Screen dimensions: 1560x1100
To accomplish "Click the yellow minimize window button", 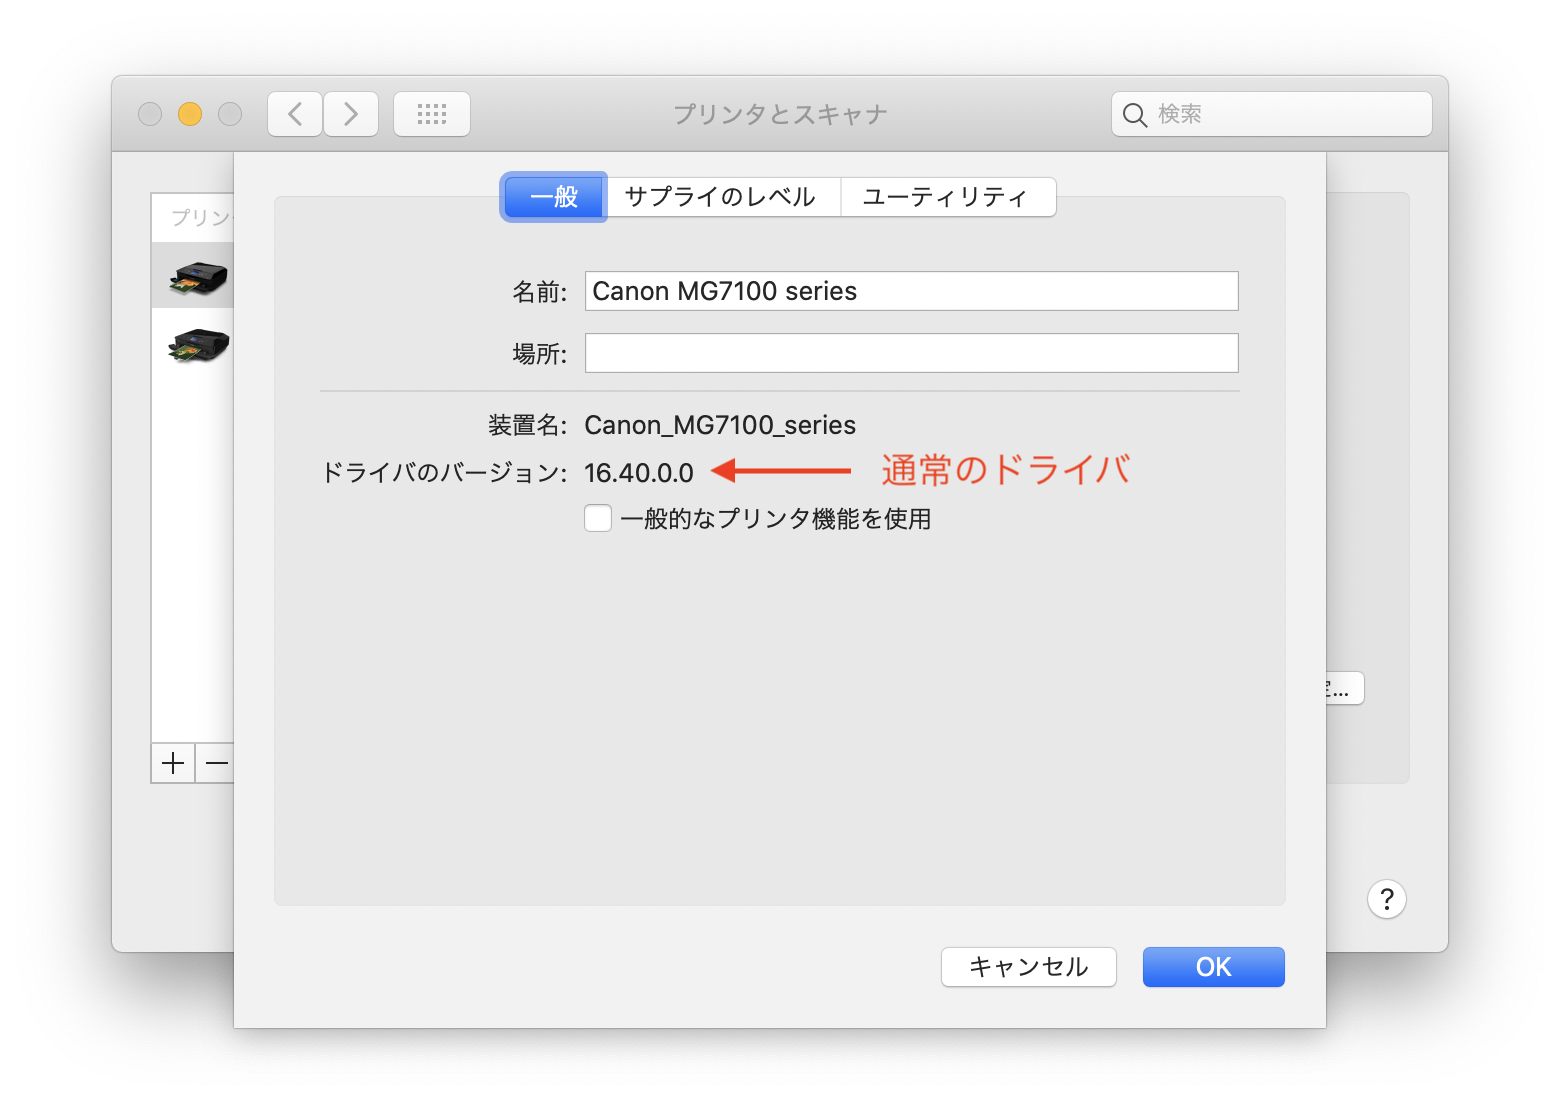I will click(190, 114).
